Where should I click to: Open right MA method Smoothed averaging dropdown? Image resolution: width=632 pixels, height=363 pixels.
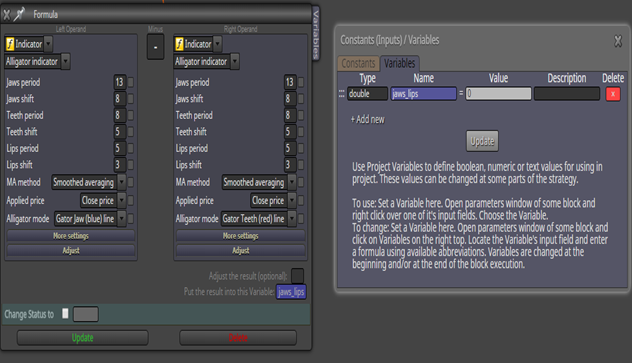[259, 182]
